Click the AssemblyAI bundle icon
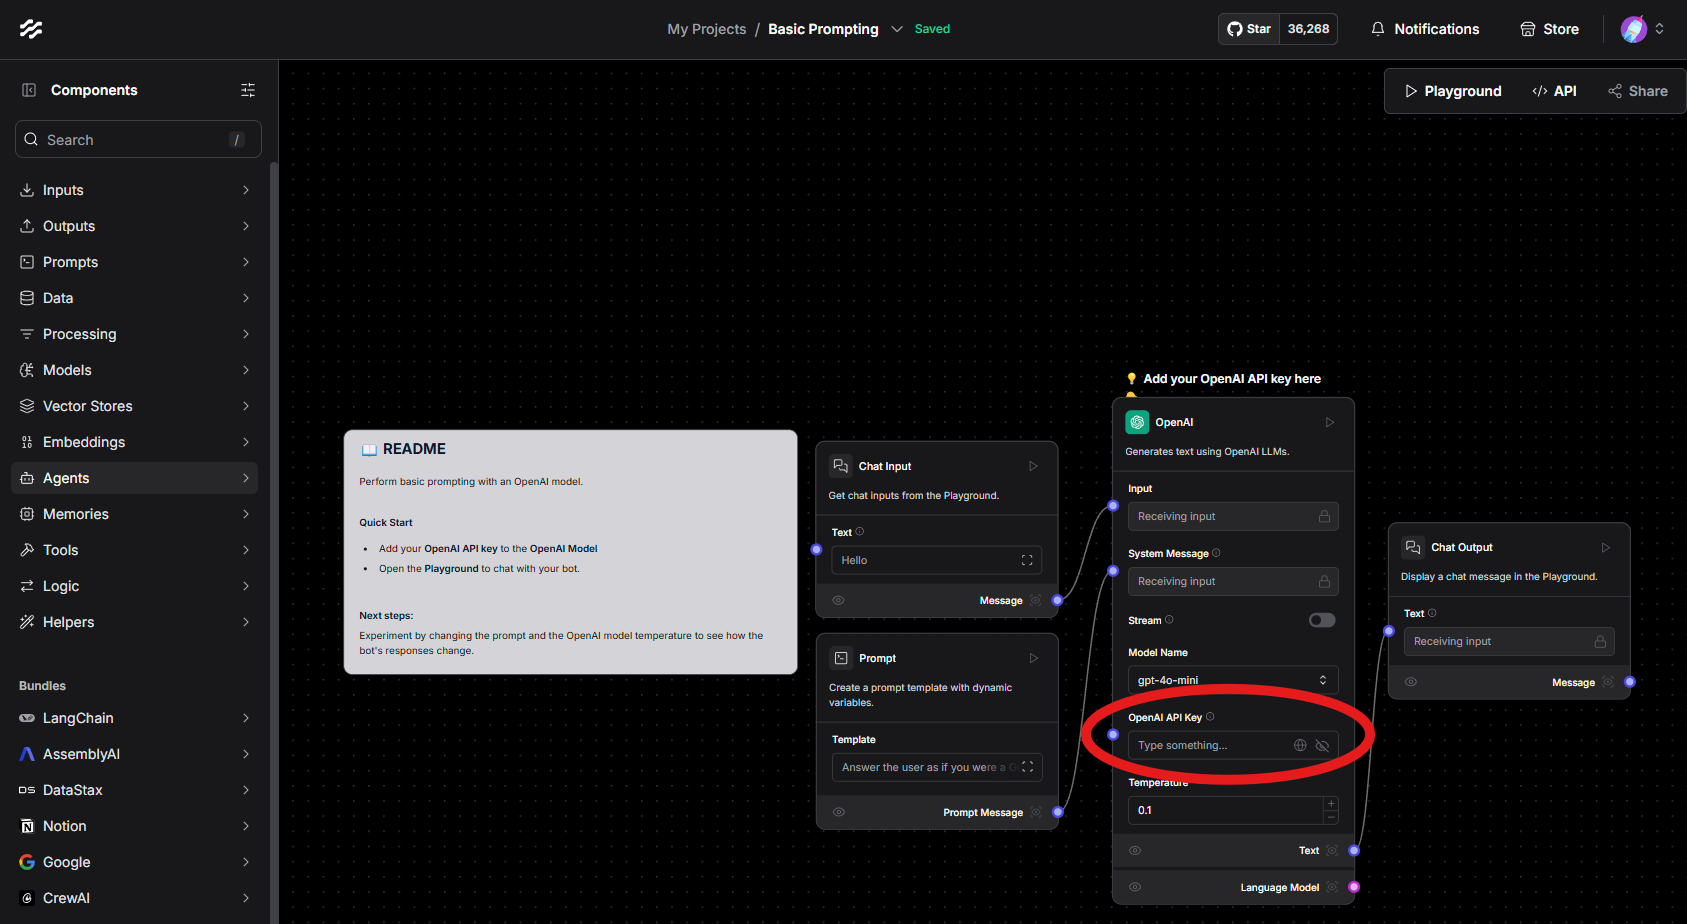This screenshot has width=1687, height=924. click(x=27, y=754)
